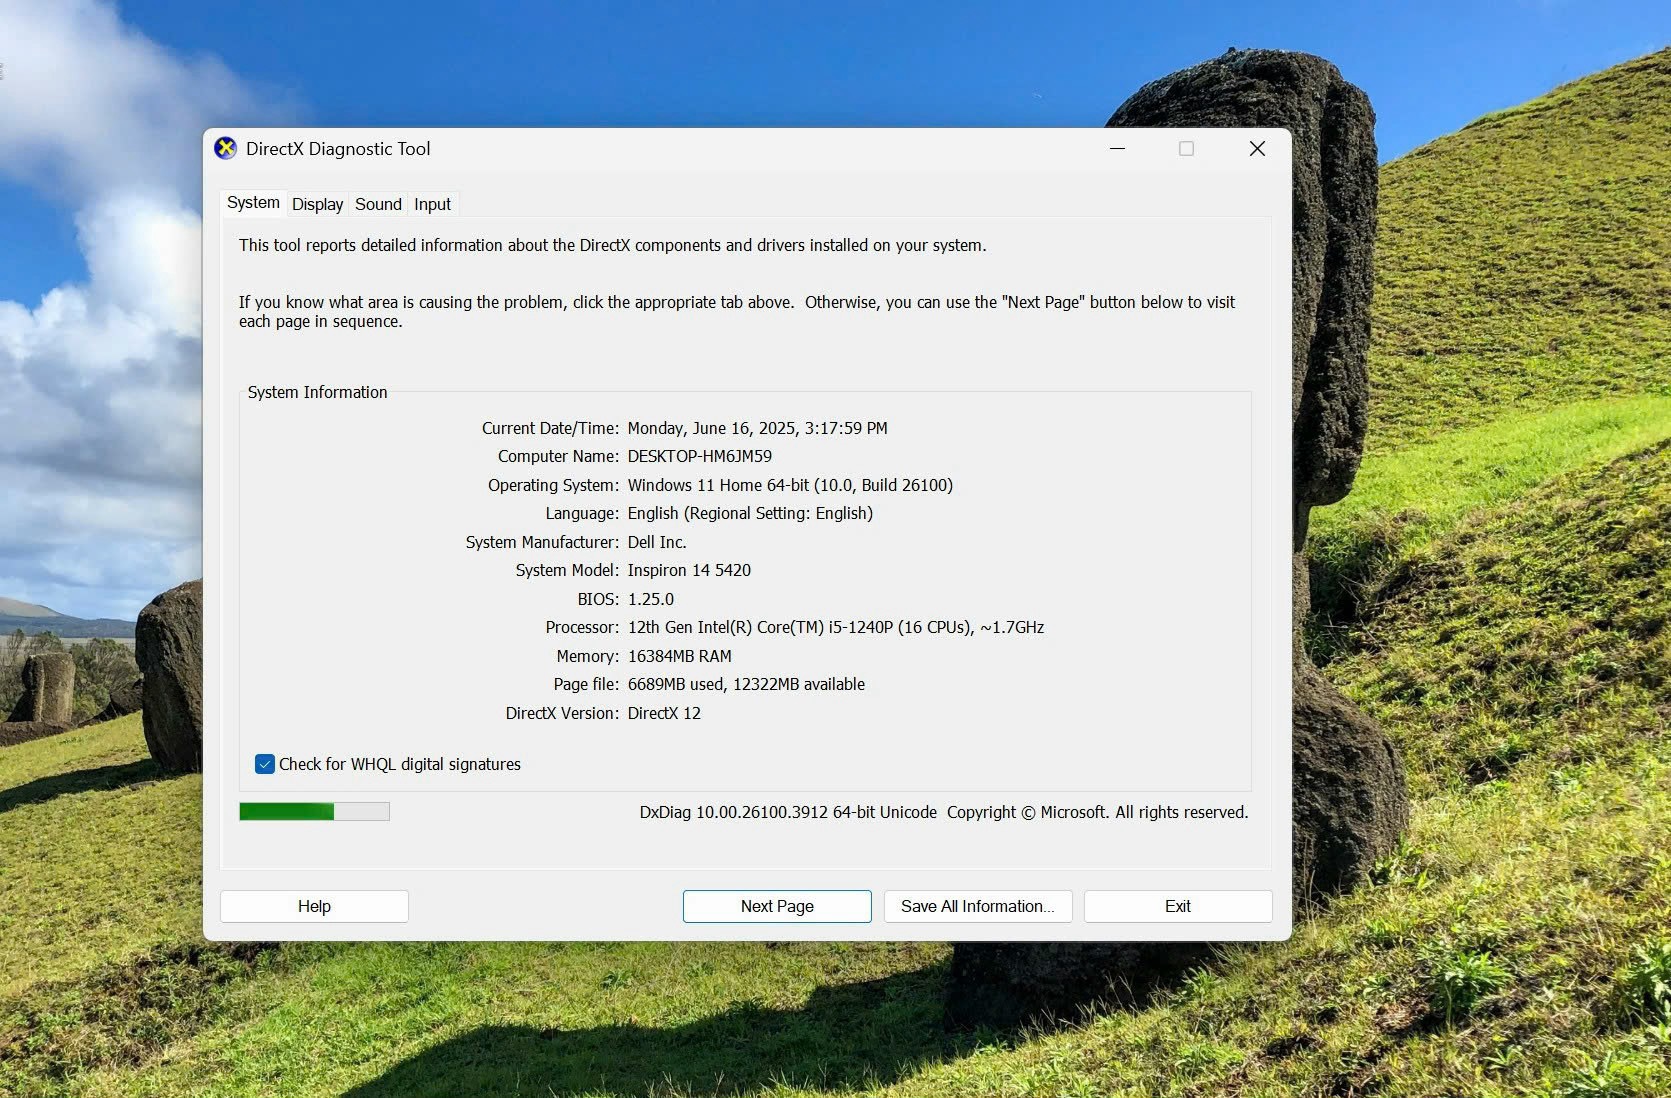Click the computer name DESKTOP-HM6JM59
This screenshot has height=1098, width=1671.
[699, 456]
